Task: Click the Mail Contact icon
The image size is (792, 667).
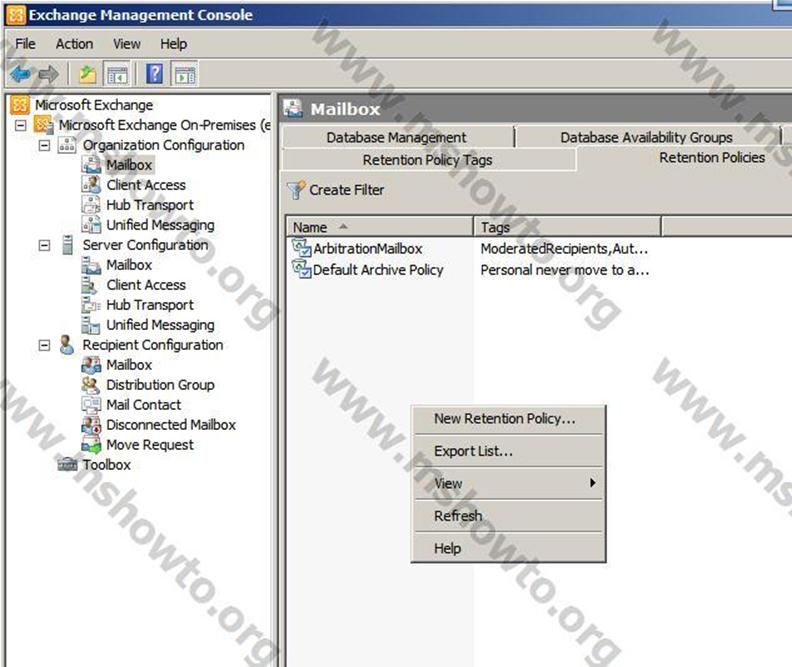Action: click(91, 404)
